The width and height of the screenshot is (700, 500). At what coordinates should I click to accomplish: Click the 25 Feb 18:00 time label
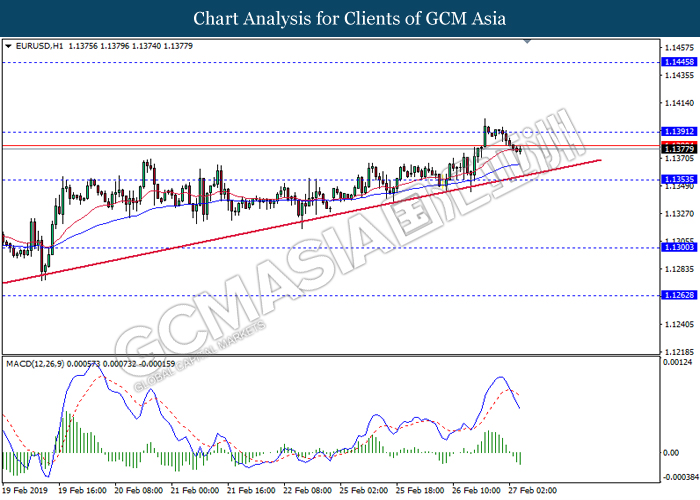(420, 491)
